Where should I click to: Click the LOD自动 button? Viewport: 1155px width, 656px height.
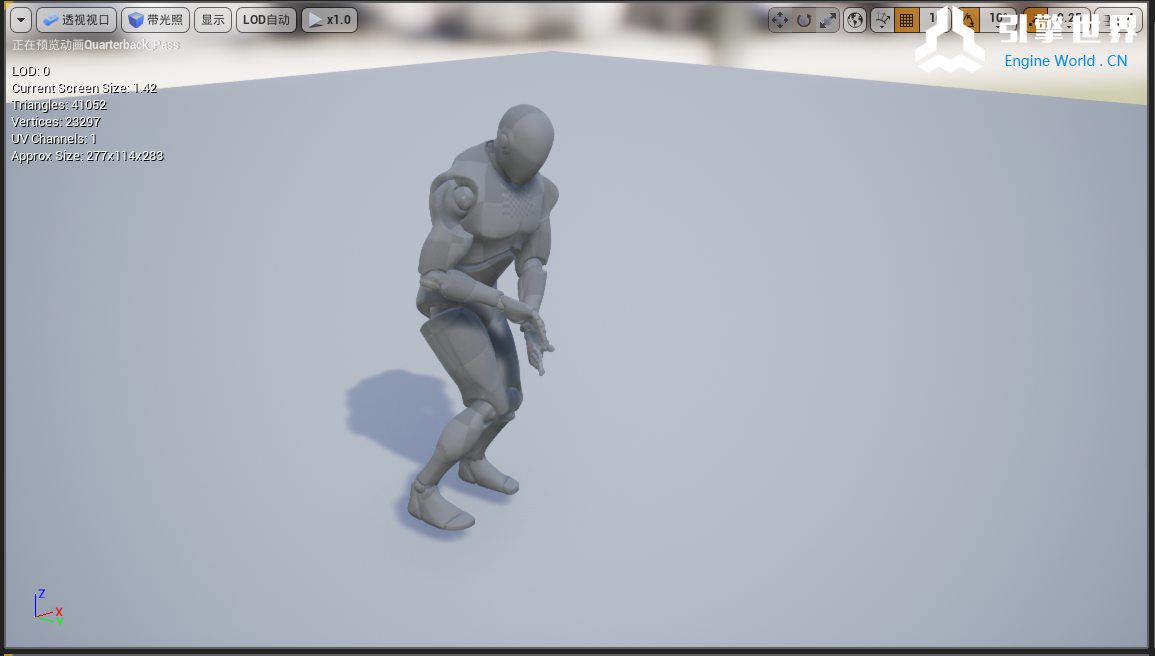pyautogui.click(x=266, y=20)
